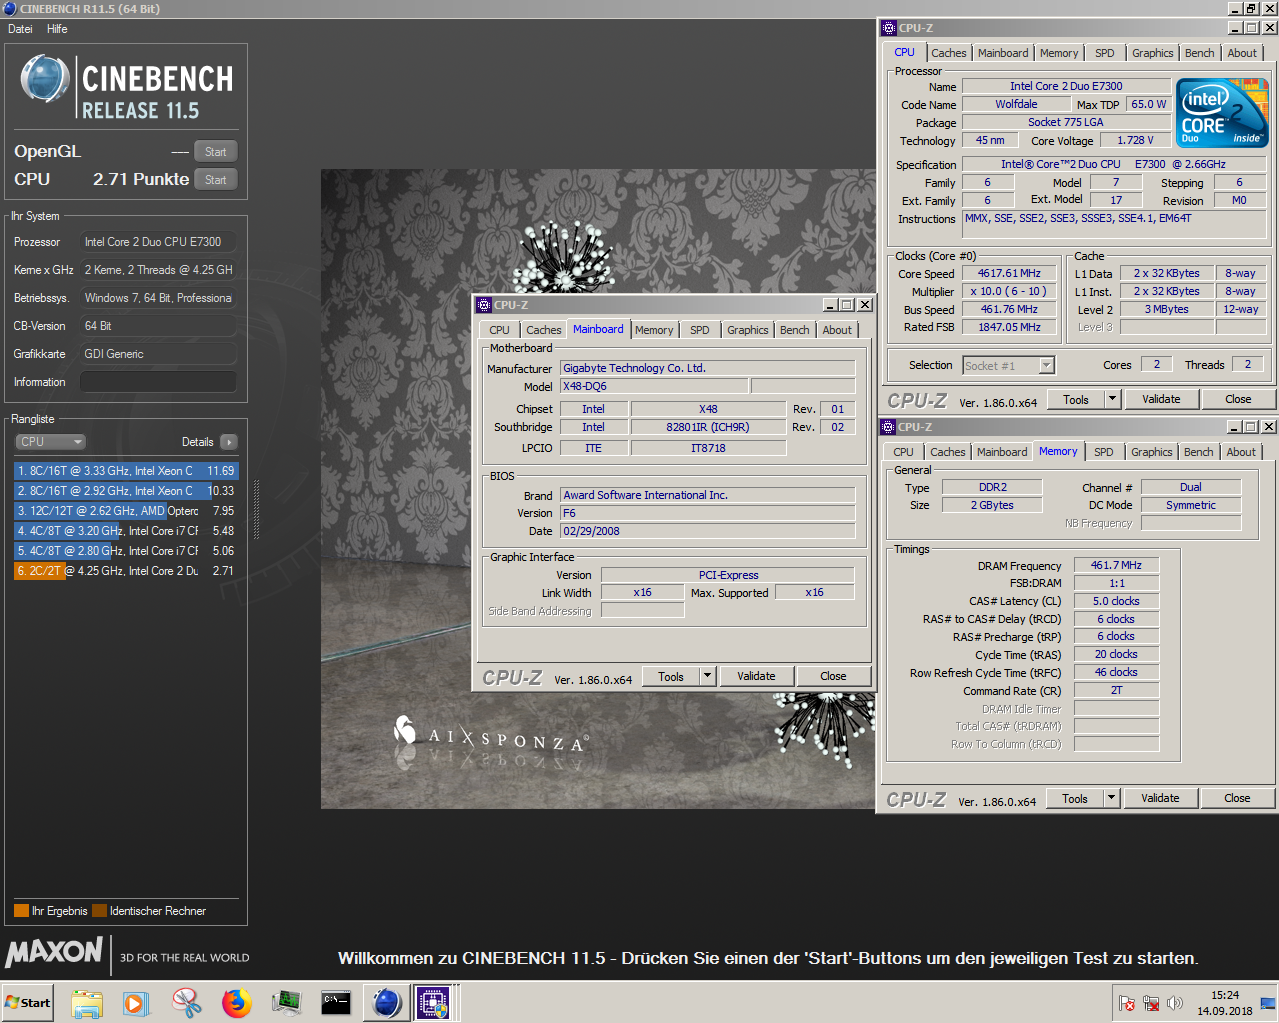Open Caches tab in Mainboard CPU-Z window
Viewport: 1279px width, 1023px height.
tap(543, 330)
